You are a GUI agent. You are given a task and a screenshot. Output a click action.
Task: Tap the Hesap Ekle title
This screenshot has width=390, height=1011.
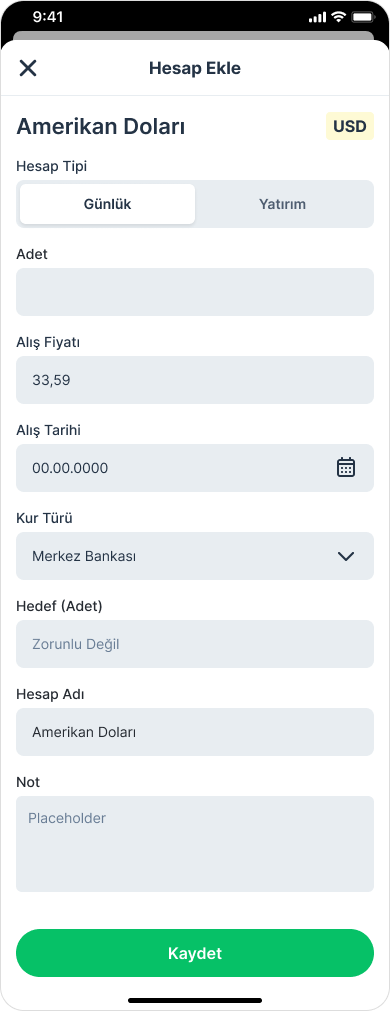(x=195, y=68)
